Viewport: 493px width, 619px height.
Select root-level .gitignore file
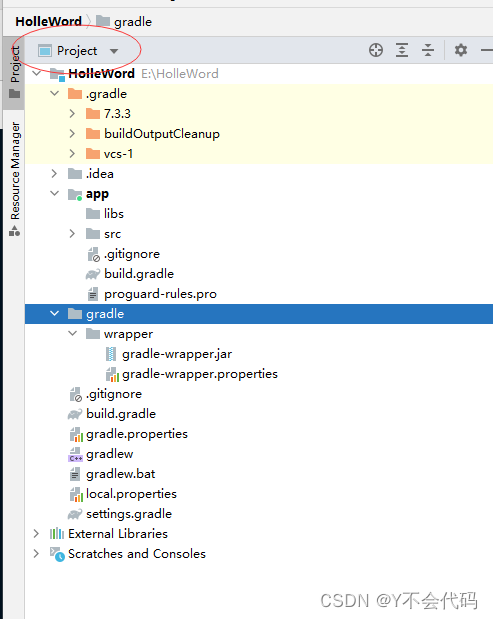tap(259, 394)
